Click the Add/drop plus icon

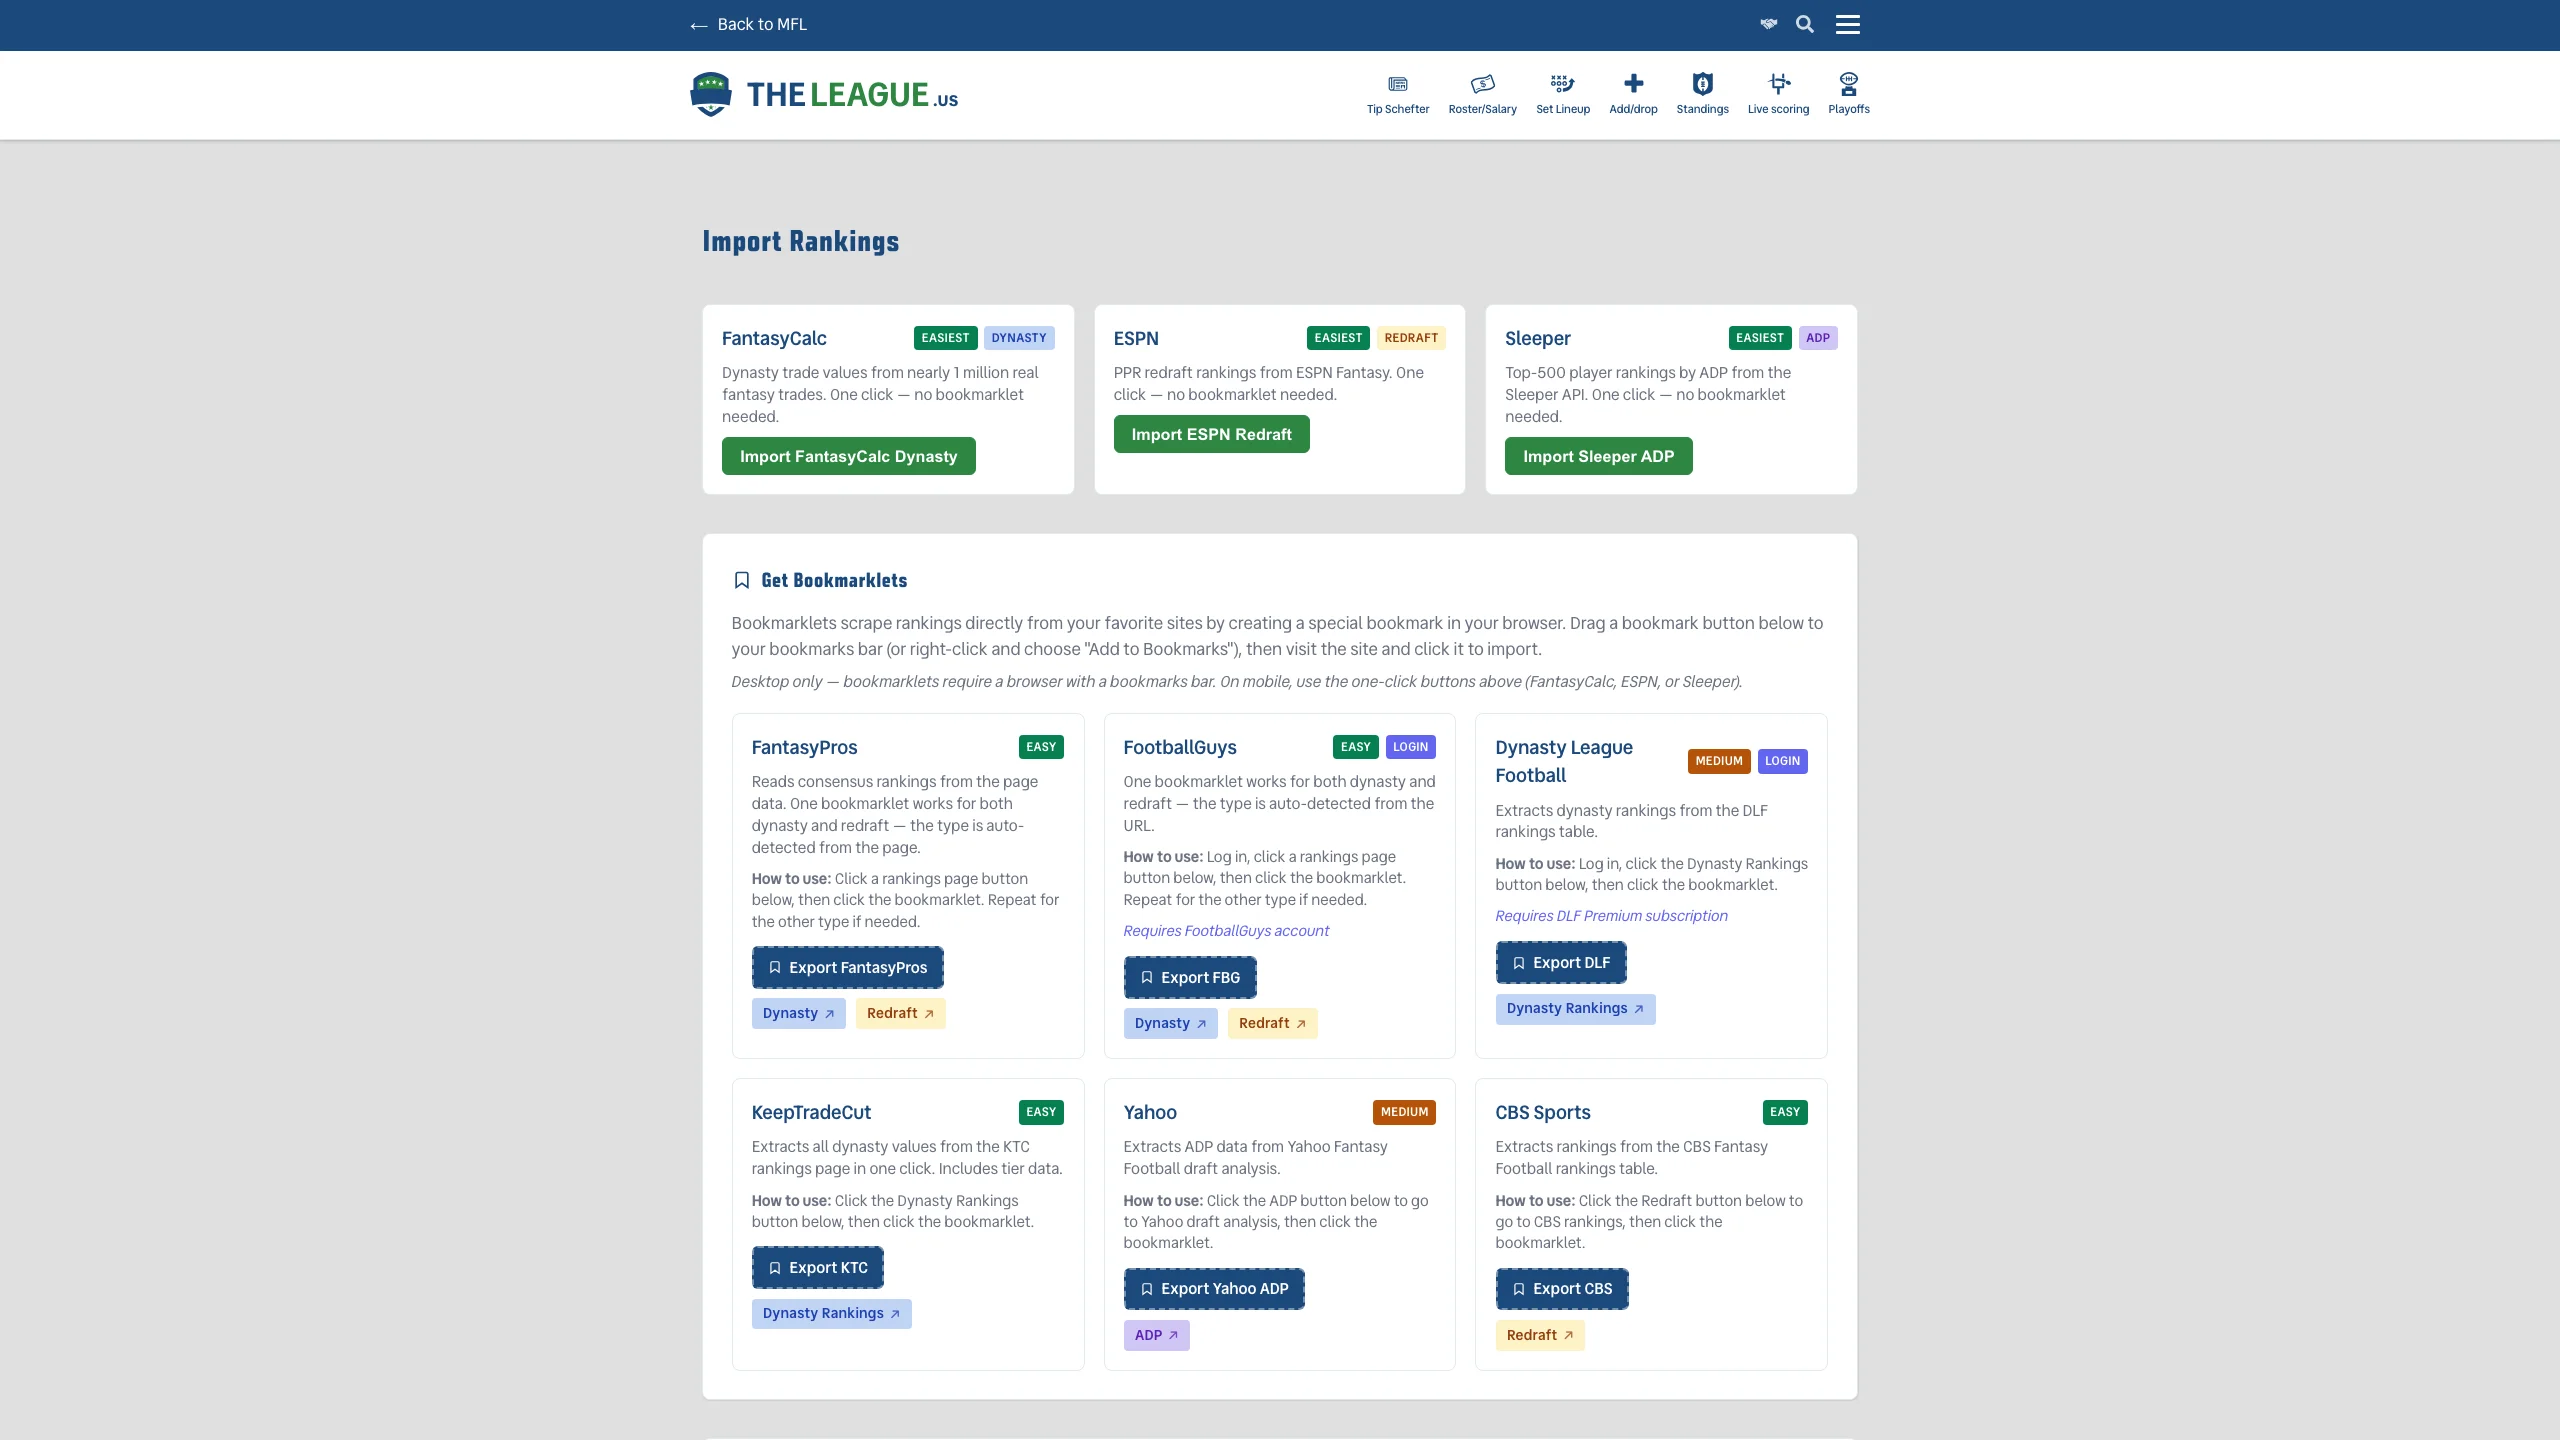coord(1633,83)
